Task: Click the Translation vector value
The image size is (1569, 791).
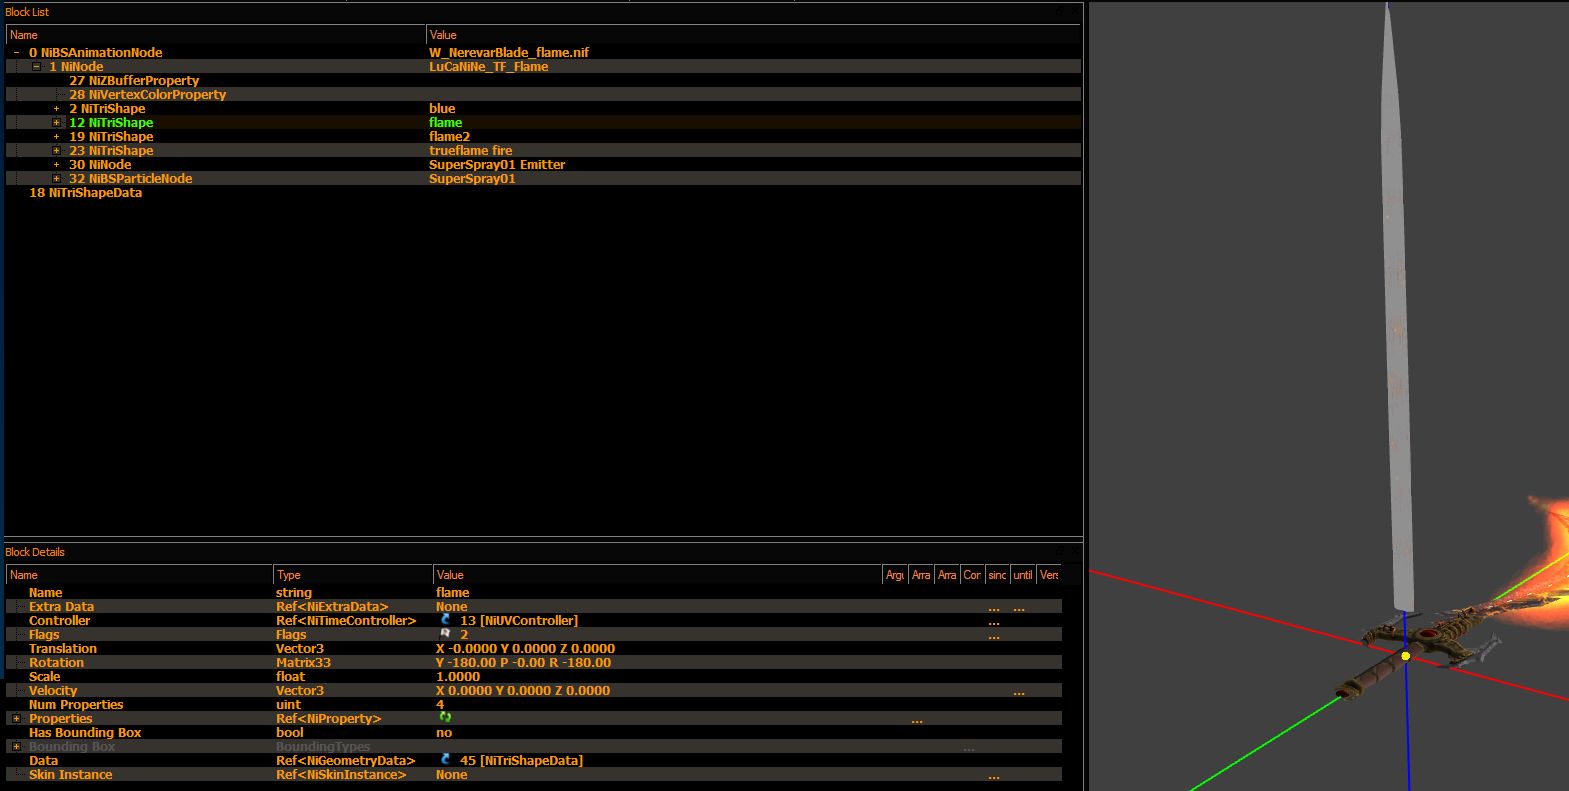Action: click(x=525, y=648)
